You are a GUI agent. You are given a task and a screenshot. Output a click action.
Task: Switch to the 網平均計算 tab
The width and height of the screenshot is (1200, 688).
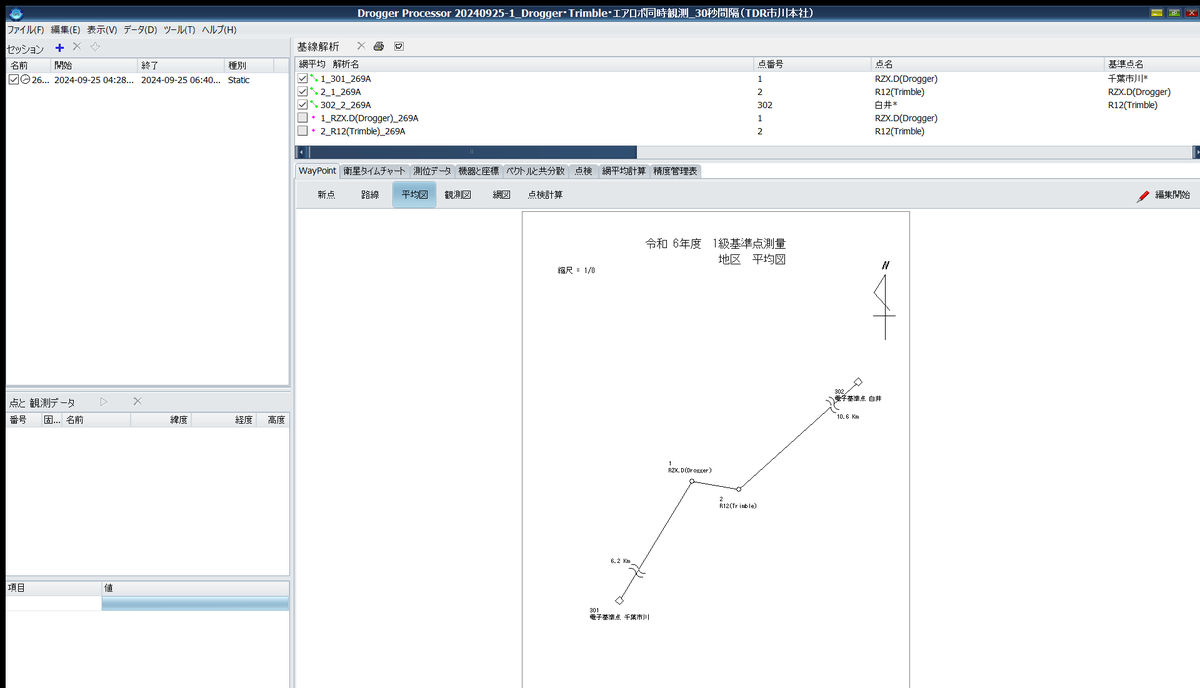tap(623, 171)
